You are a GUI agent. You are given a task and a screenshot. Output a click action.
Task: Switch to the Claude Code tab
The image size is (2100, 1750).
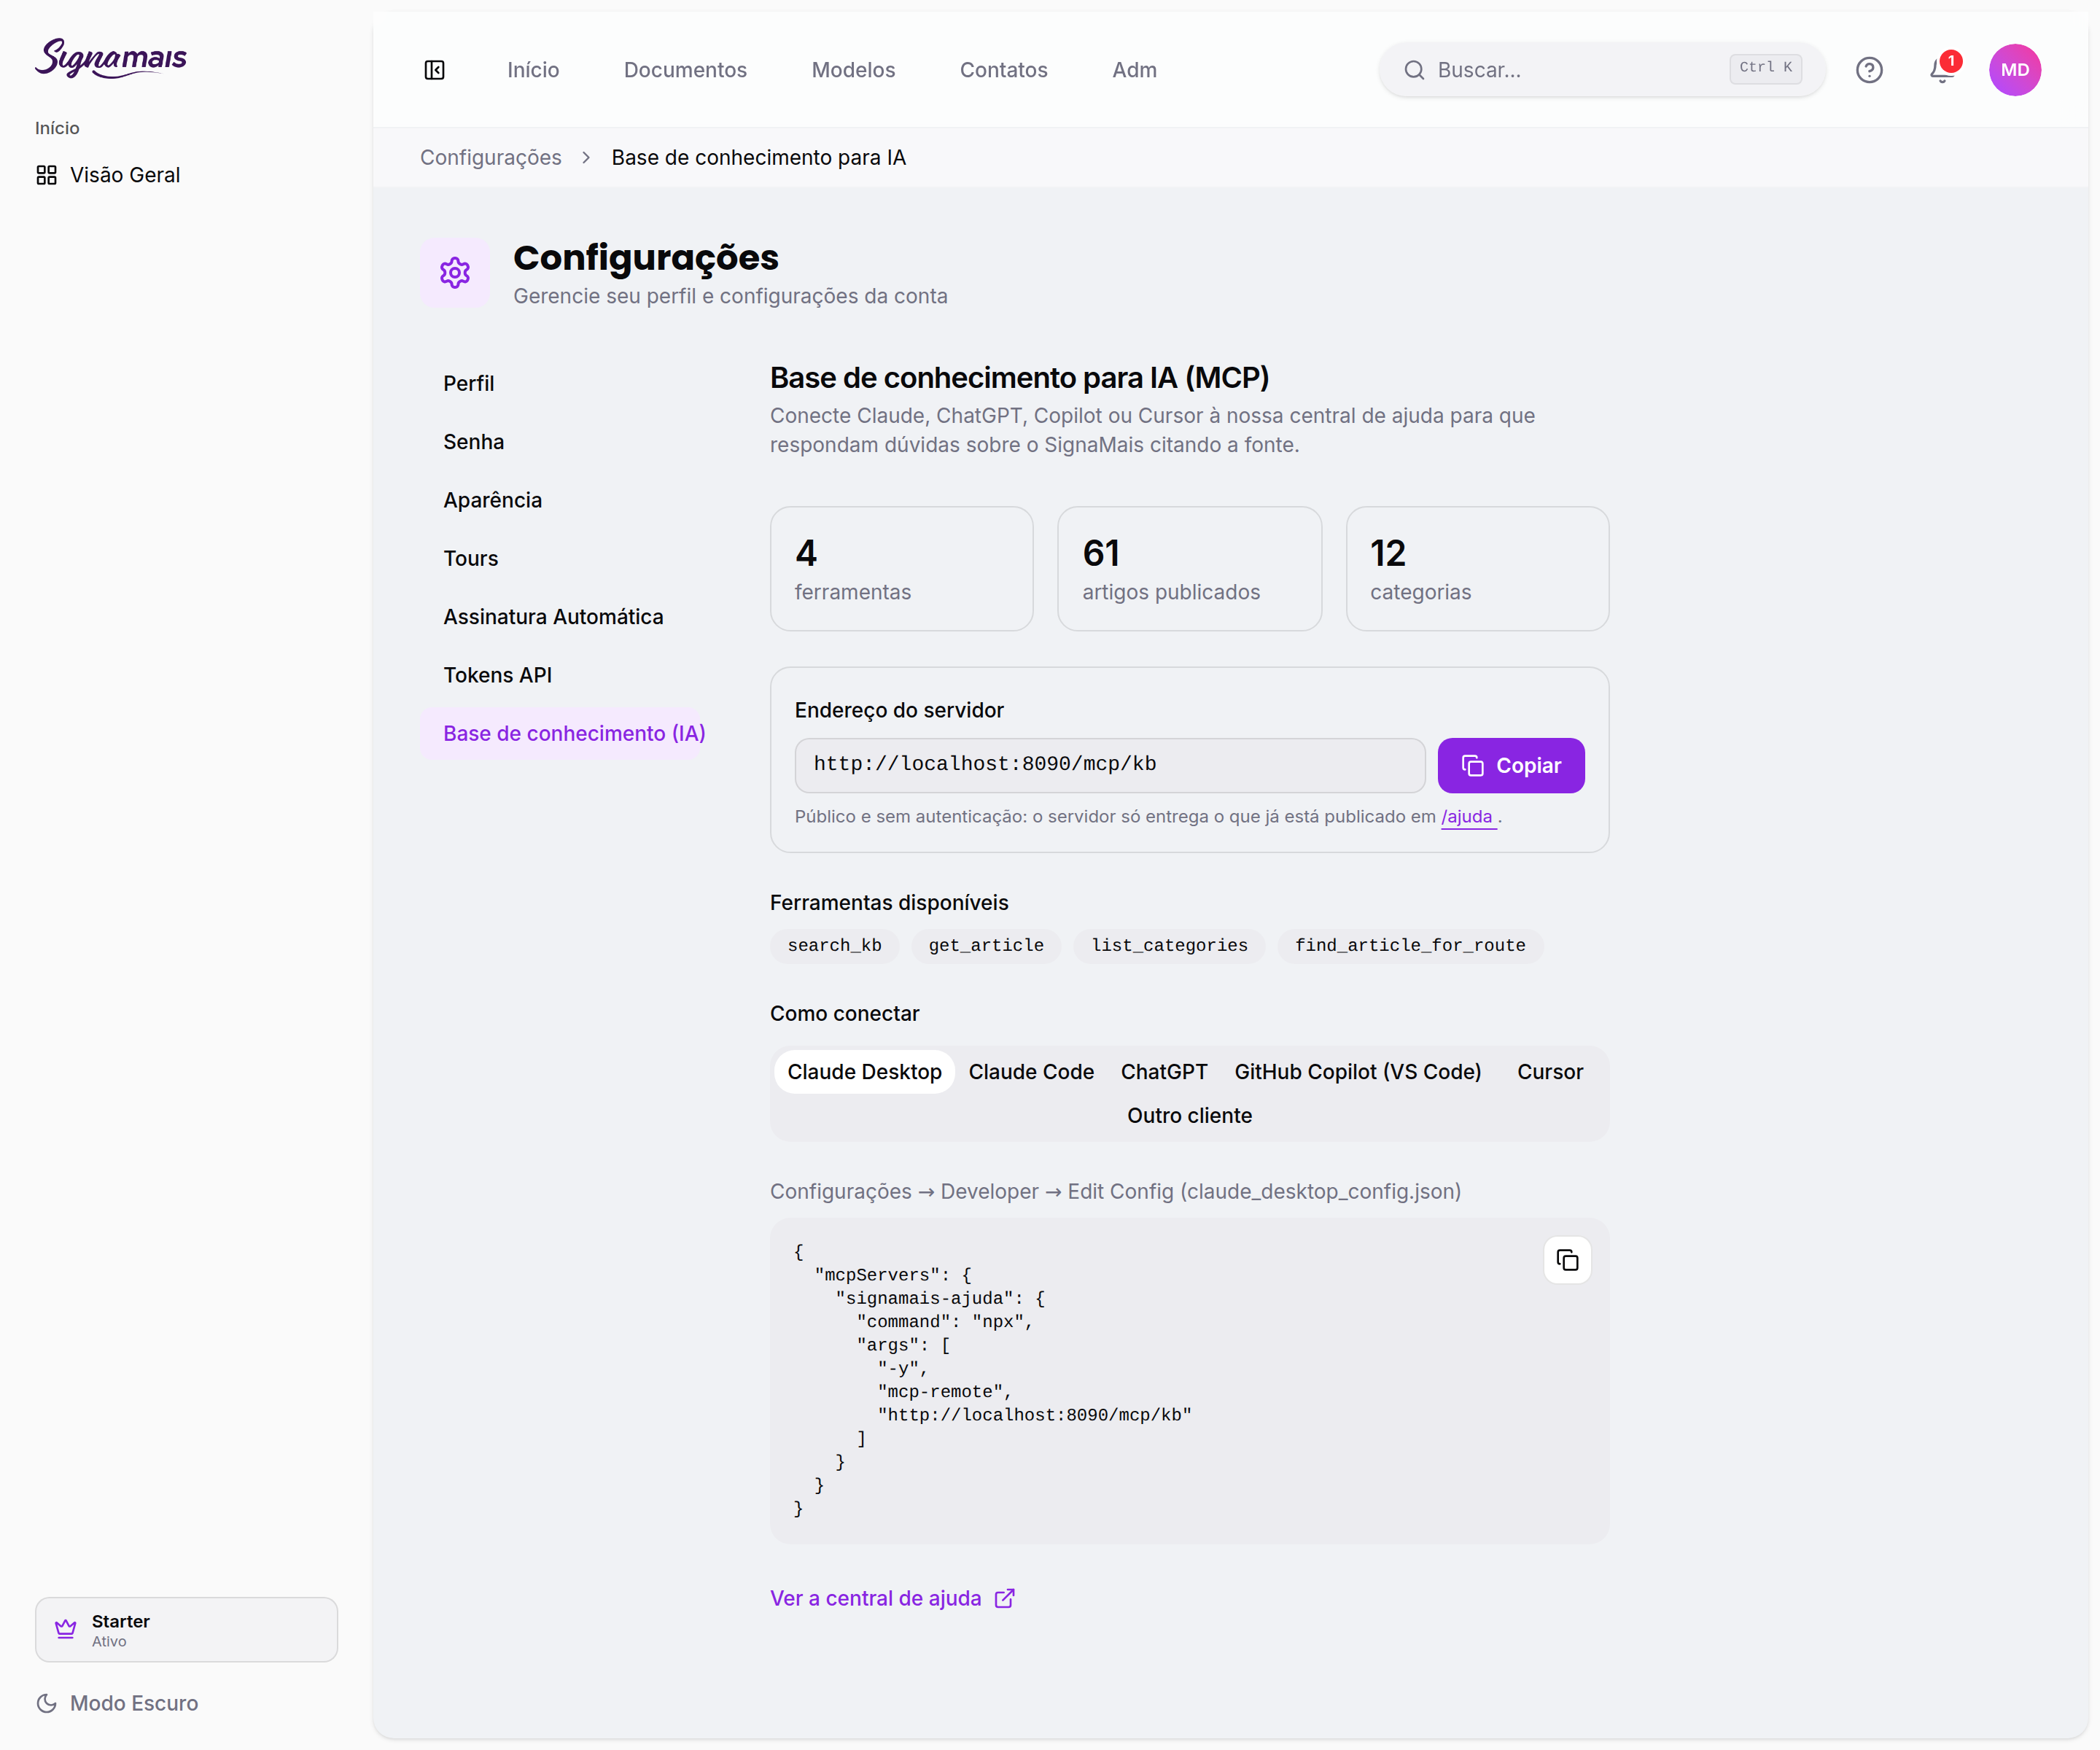1031,1072
